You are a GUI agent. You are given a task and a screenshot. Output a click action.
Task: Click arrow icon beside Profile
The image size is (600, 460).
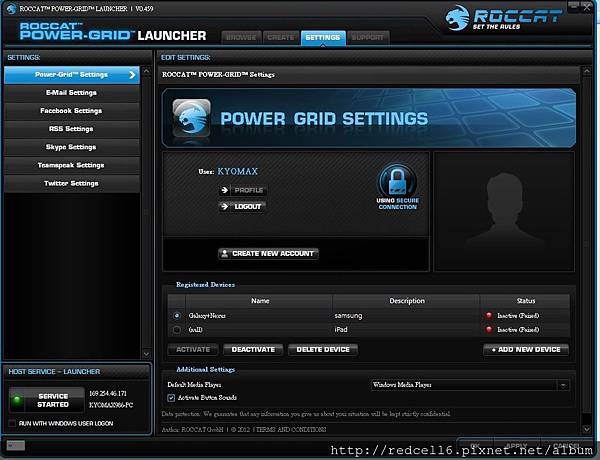[x=225, y=190]
